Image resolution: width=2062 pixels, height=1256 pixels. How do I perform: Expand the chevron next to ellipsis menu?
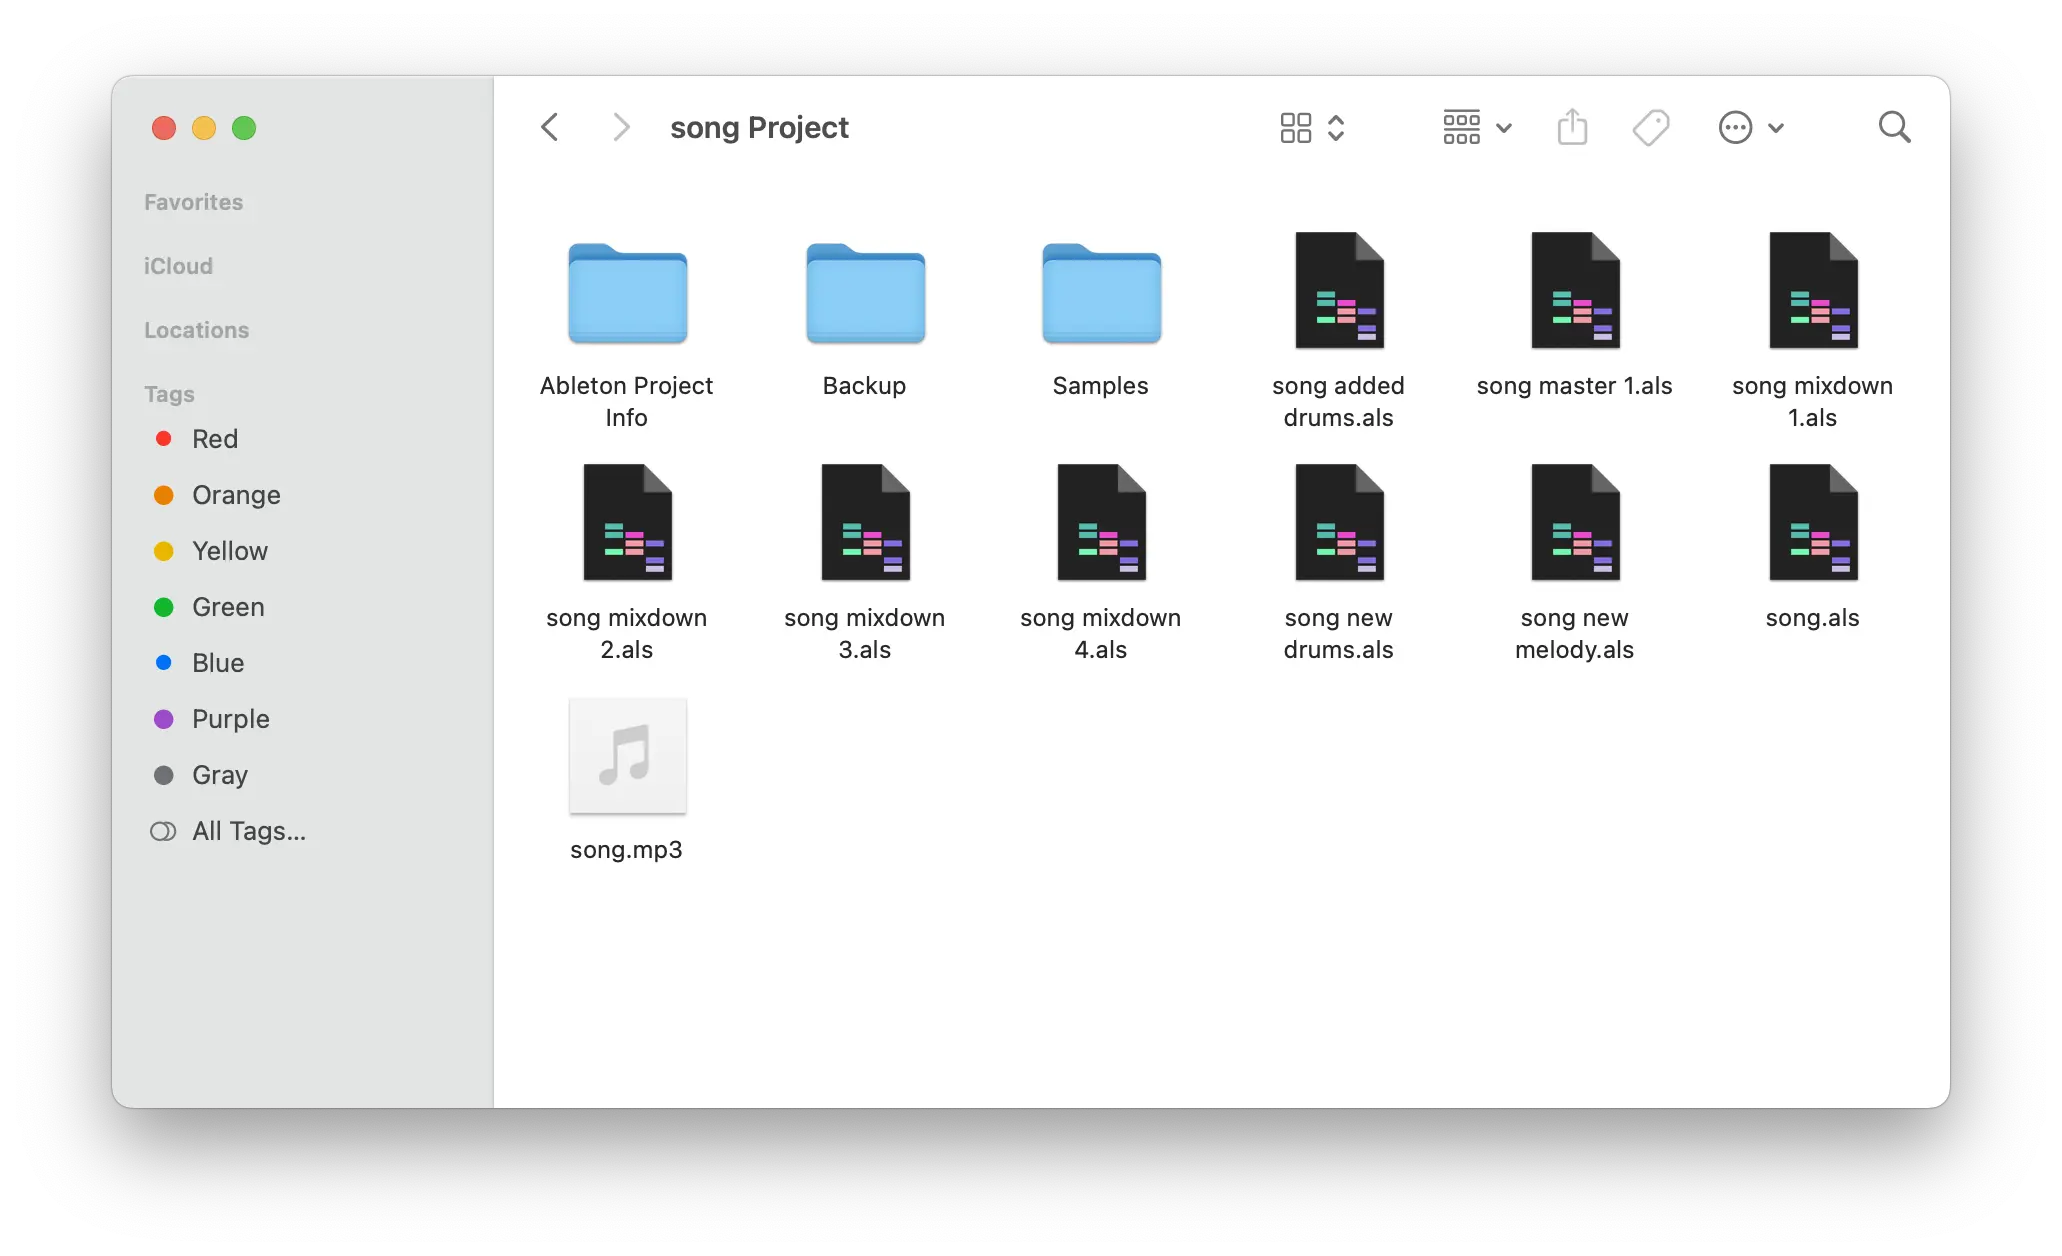click(x=1777, y=127)
